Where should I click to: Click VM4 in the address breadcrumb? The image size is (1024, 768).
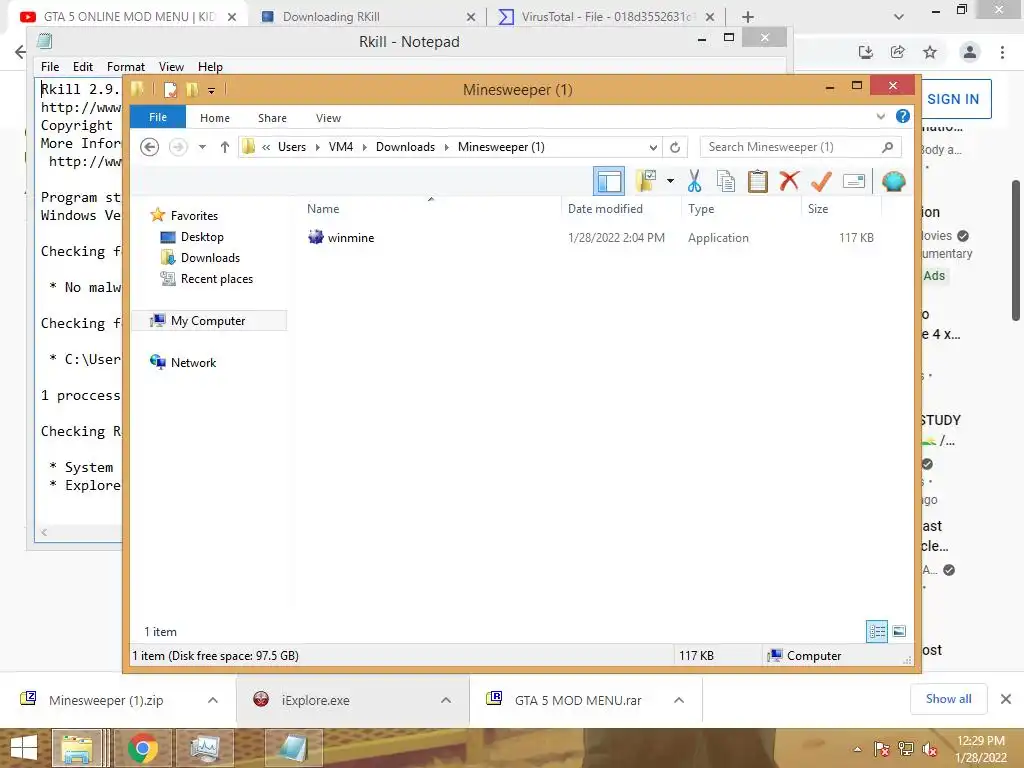click(341, 147)
